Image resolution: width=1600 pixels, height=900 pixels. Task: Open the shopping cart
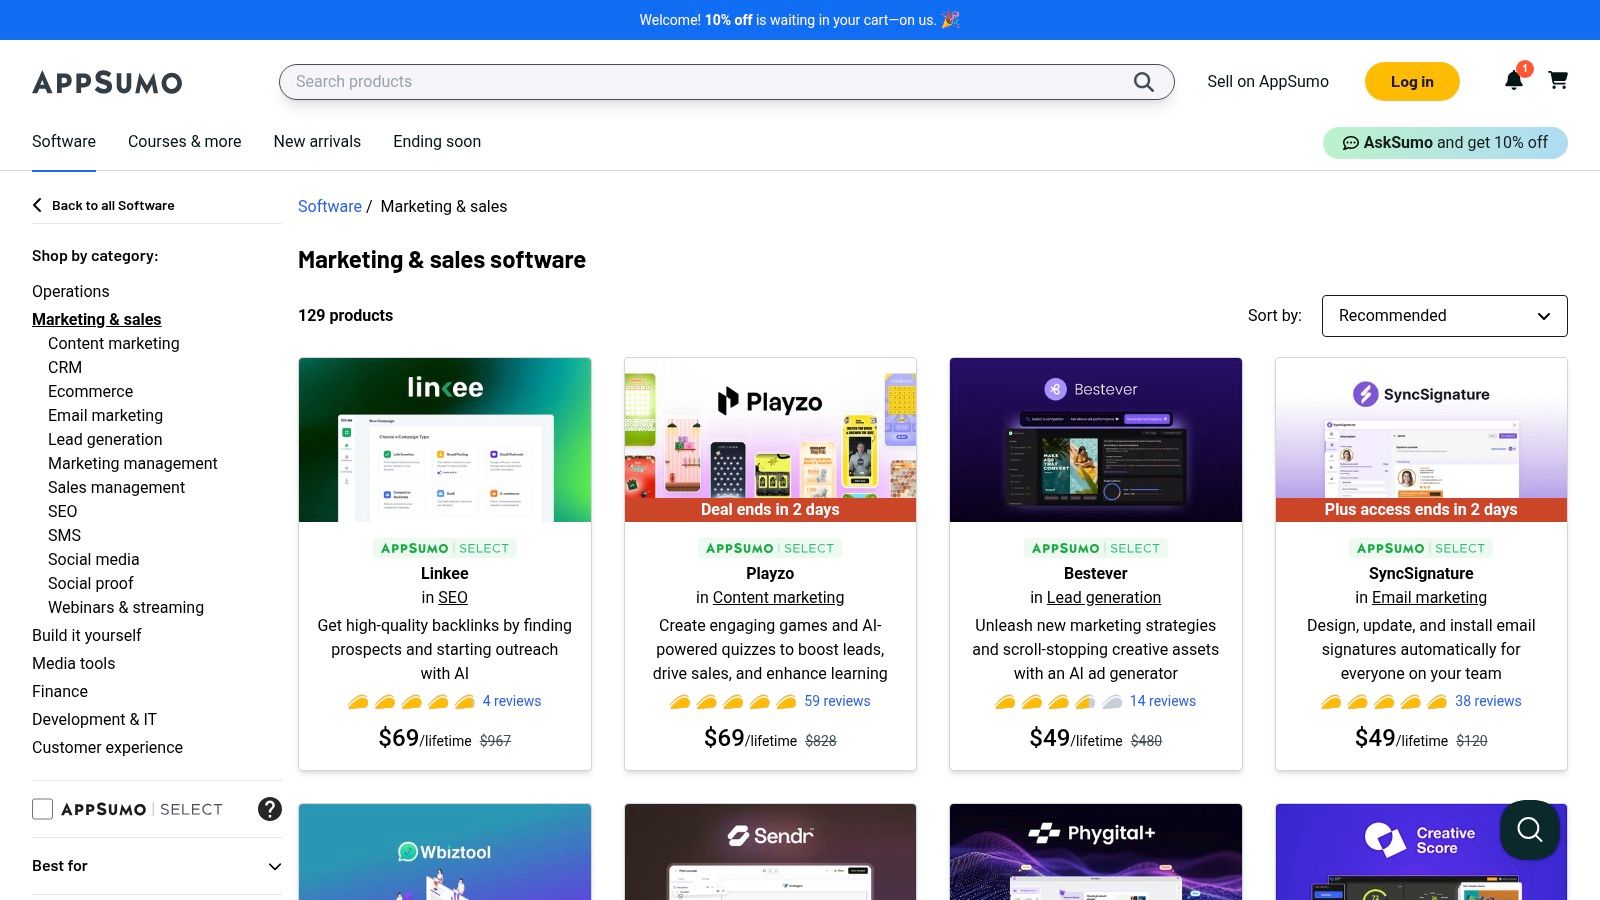[x=1558, y=80]
